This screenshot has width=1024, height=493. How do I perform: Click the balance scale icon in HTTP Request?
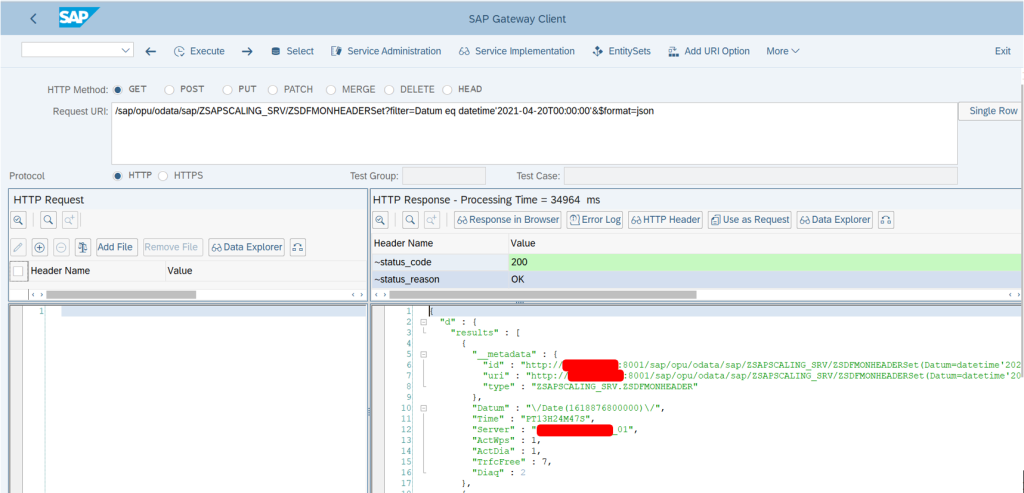pos(82,247)
